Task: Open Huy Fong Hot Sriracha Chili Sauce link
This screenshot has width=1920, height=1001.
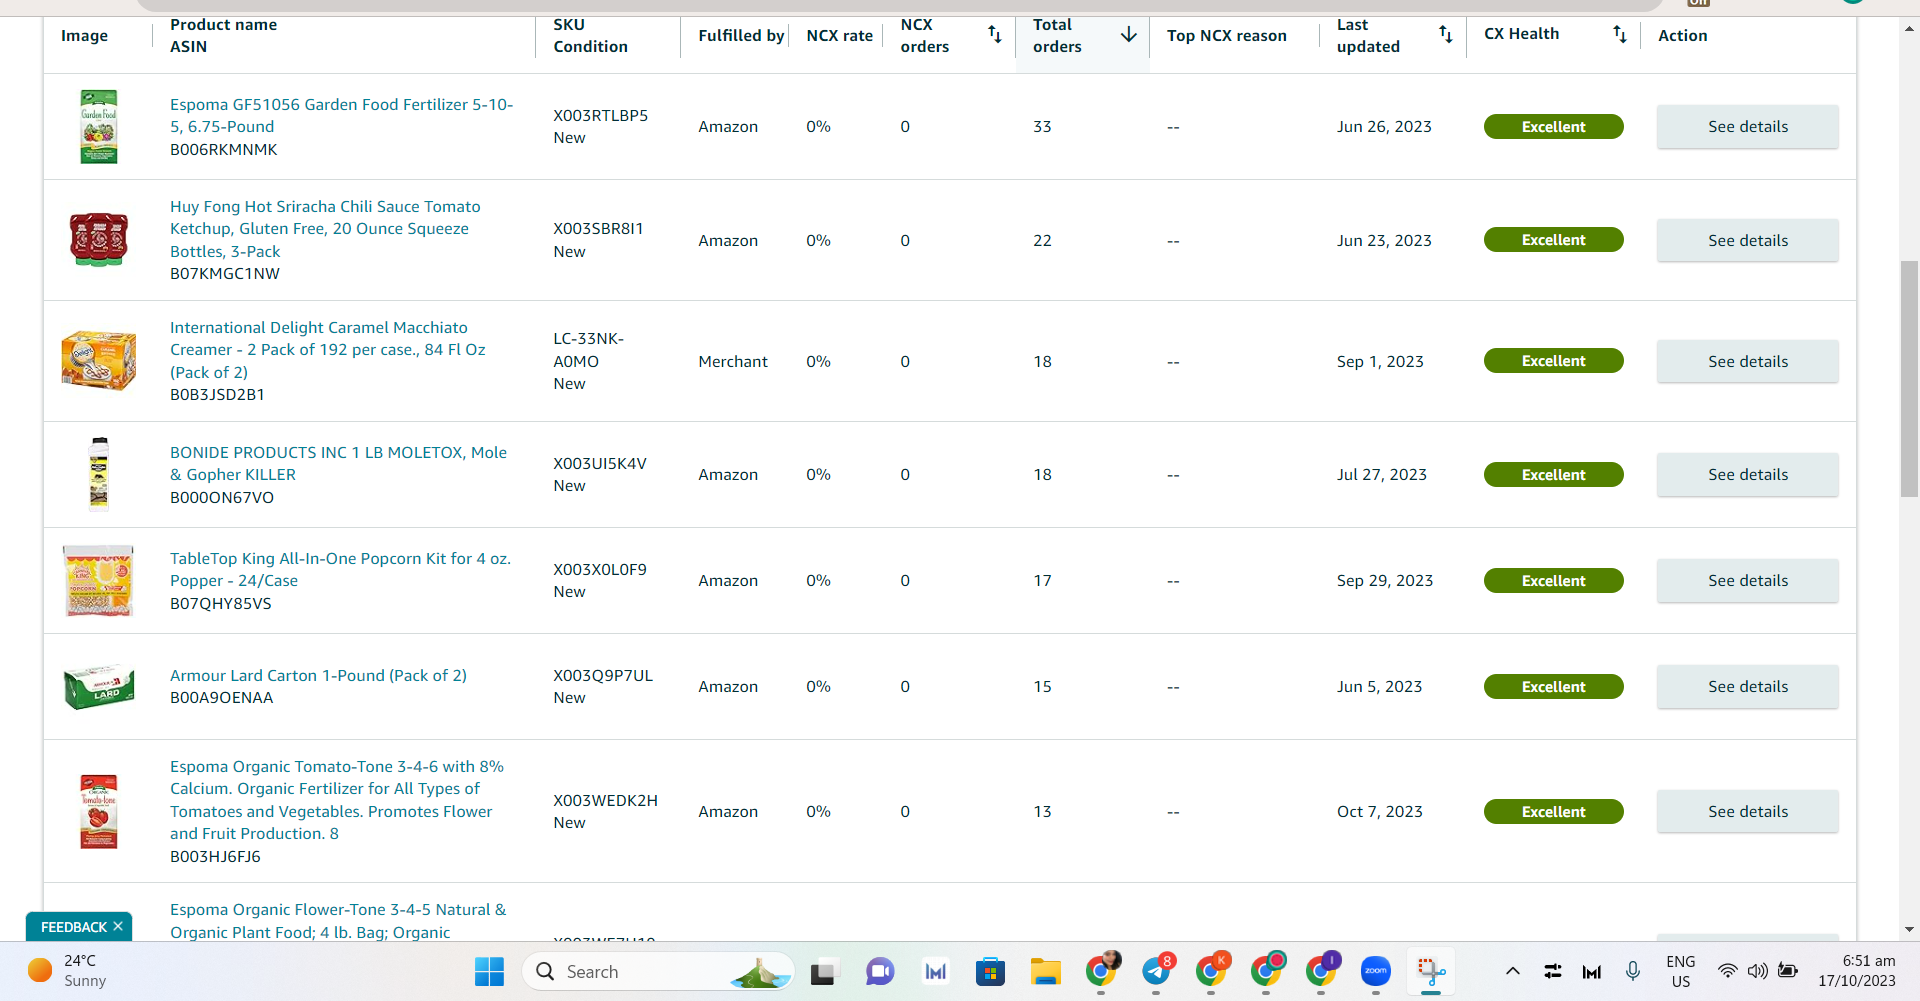Action: [325, 229]
